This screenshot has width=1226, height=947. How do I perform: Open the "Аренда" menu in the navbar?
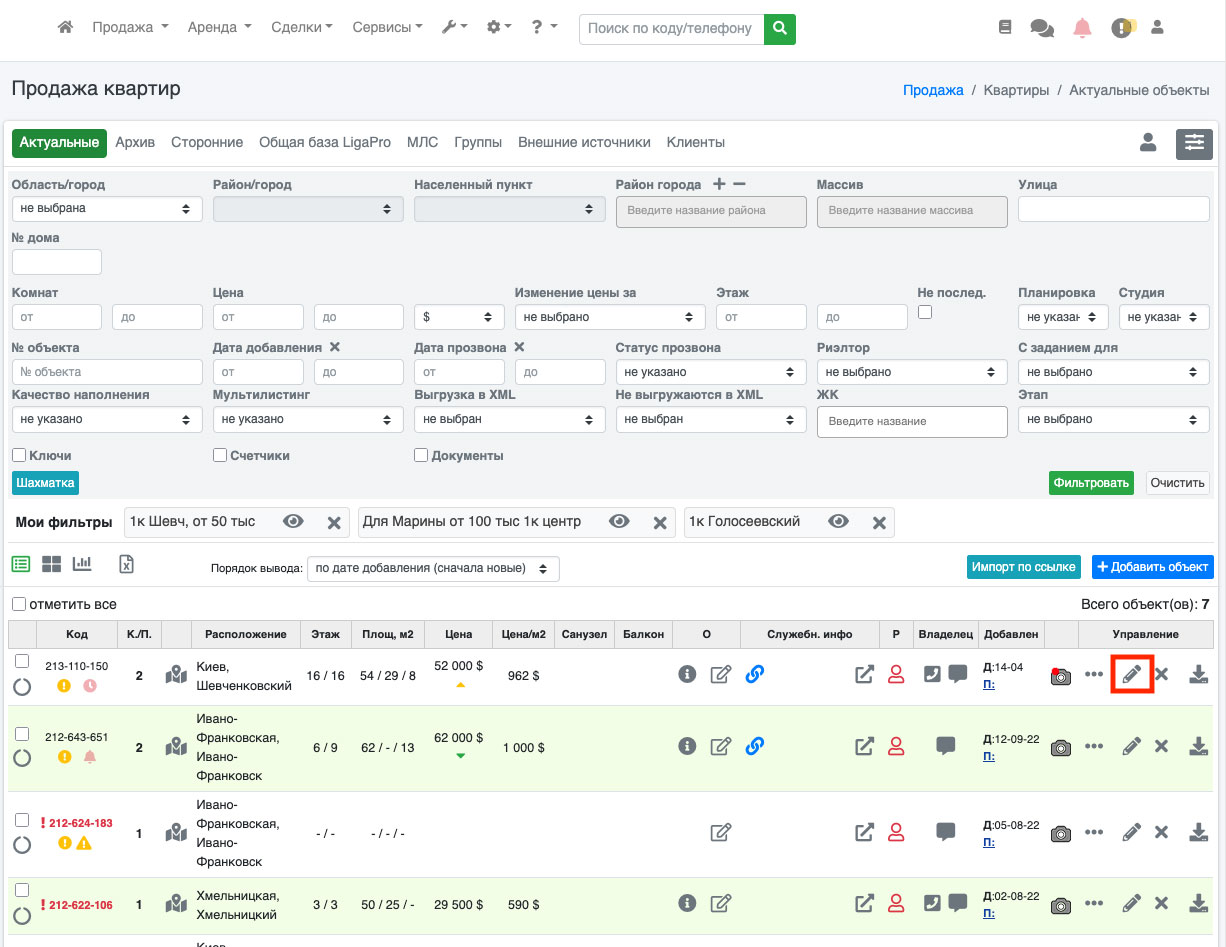coord(219,28)
